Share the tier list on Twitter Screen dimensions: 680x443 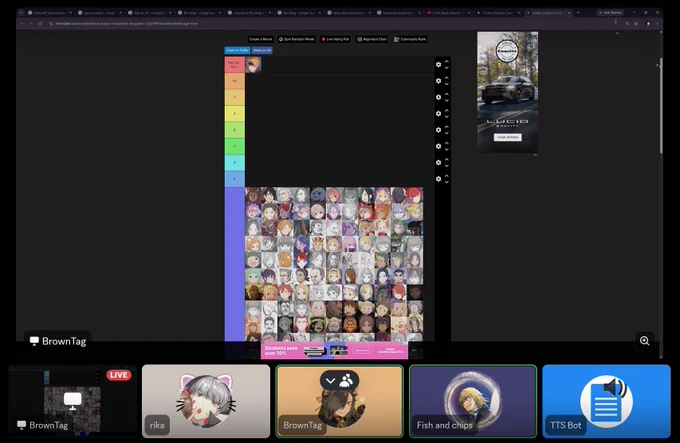point(237,50)
